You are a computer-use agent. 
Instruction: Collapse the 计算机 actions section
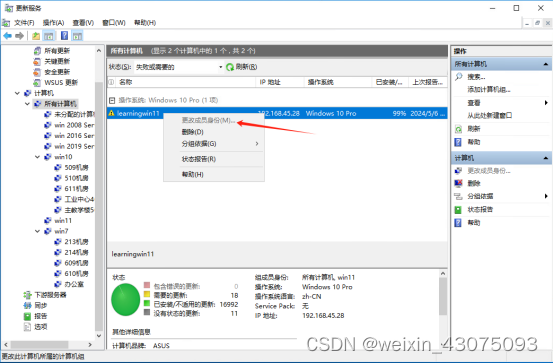click(x=546, y=158)
